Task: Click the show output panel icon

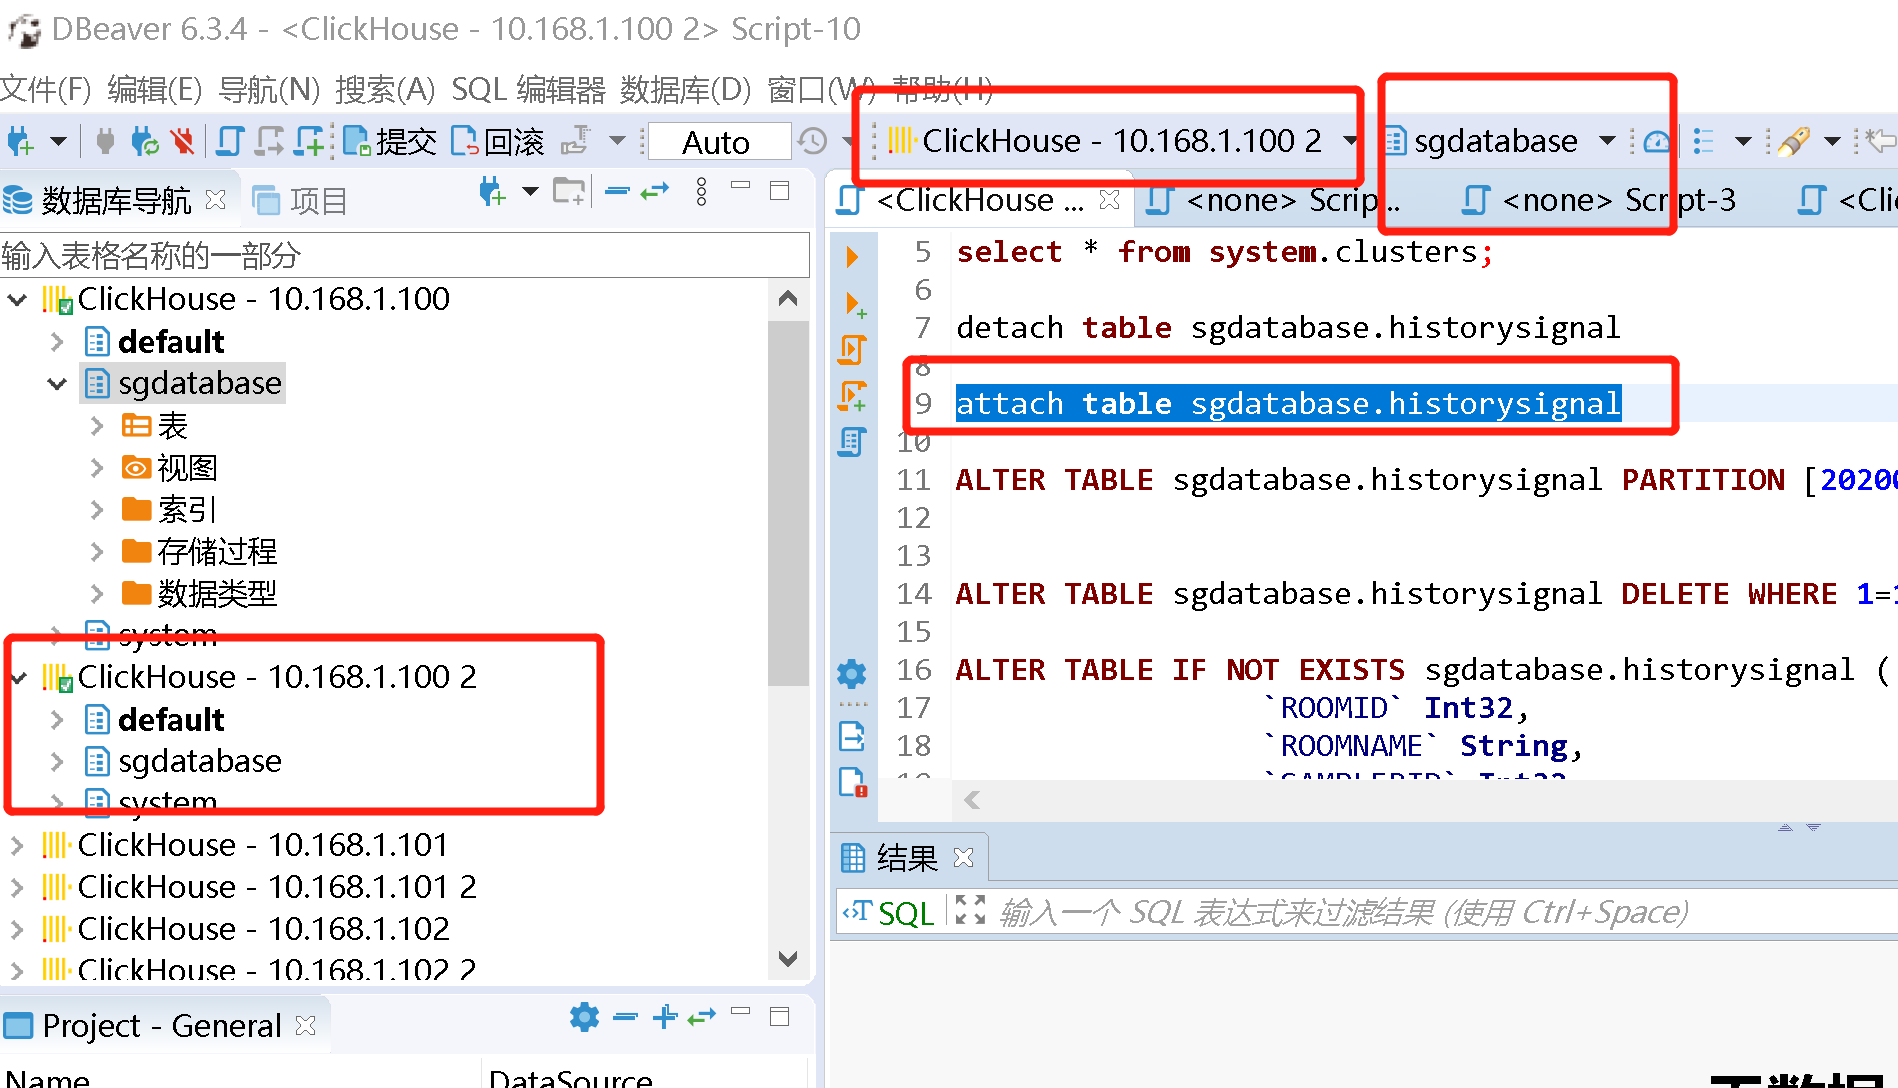Action: [x=852, y=738]
